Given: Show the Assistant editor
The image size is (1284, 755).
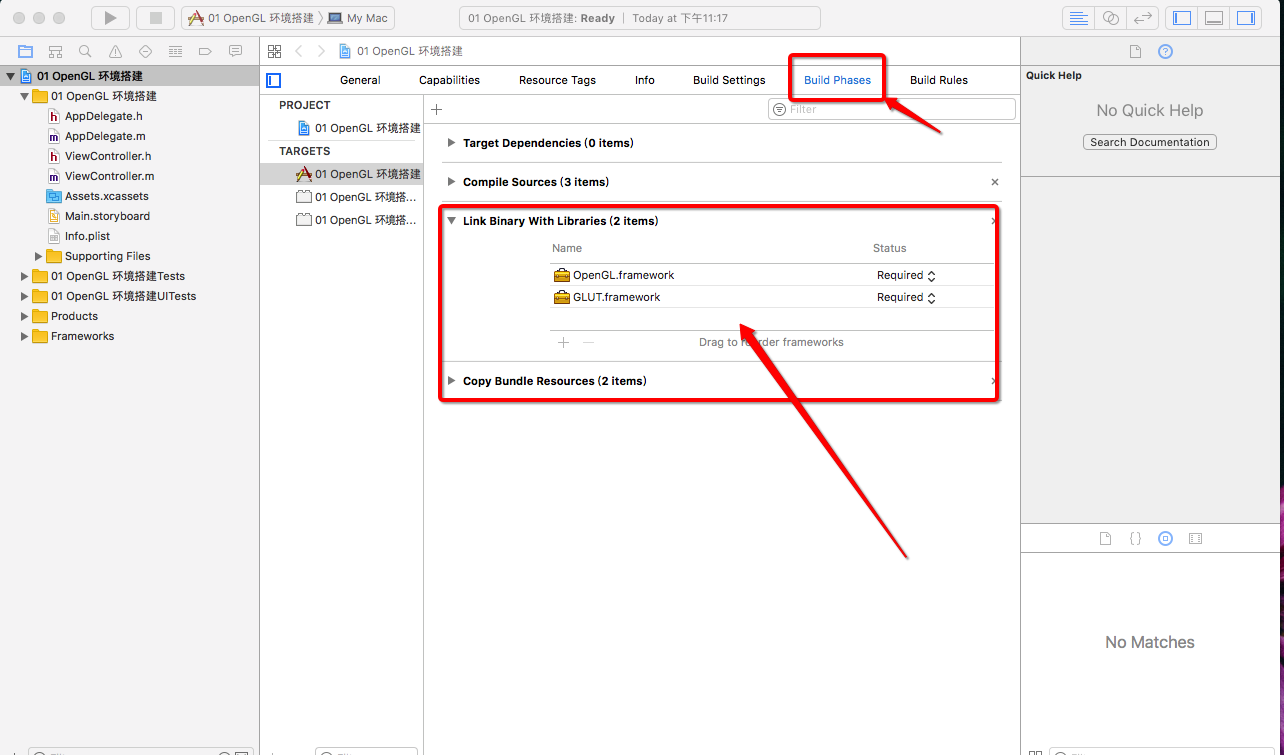Looking at the screenshot, I should click(1110, 18).
